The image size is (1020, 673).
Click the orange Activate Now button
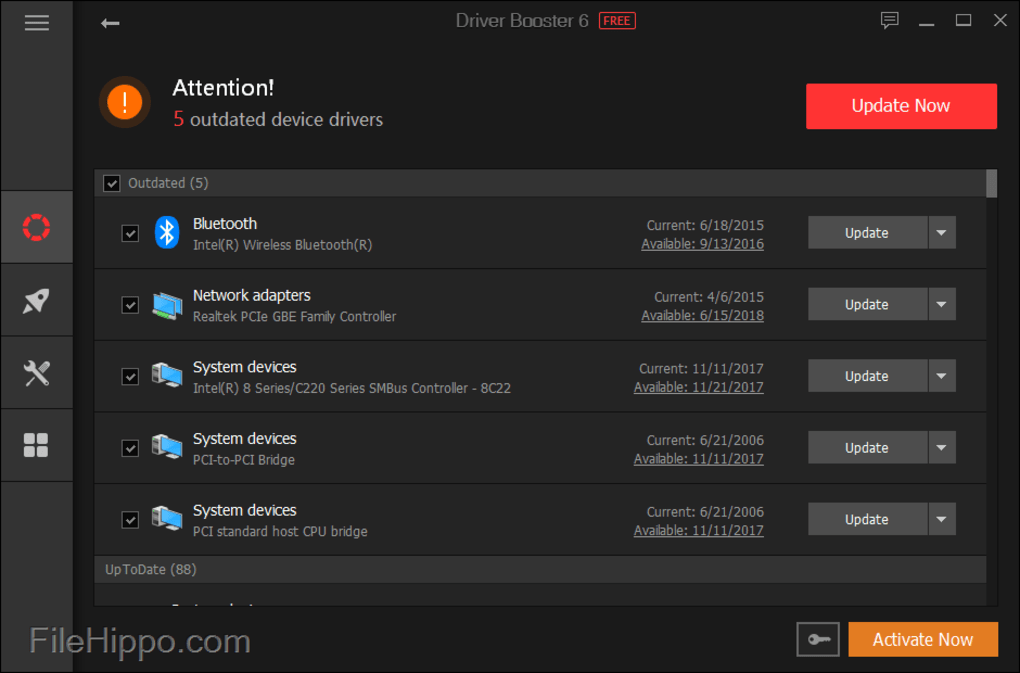922,639
